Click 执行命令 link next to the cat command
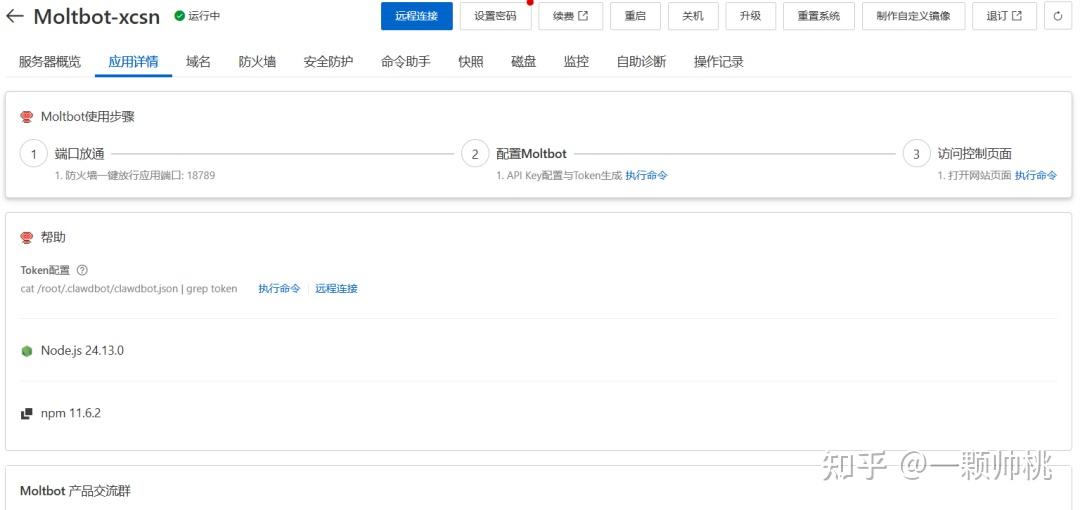The height and width of the screenshot is (510, 1080). [280, 289]
